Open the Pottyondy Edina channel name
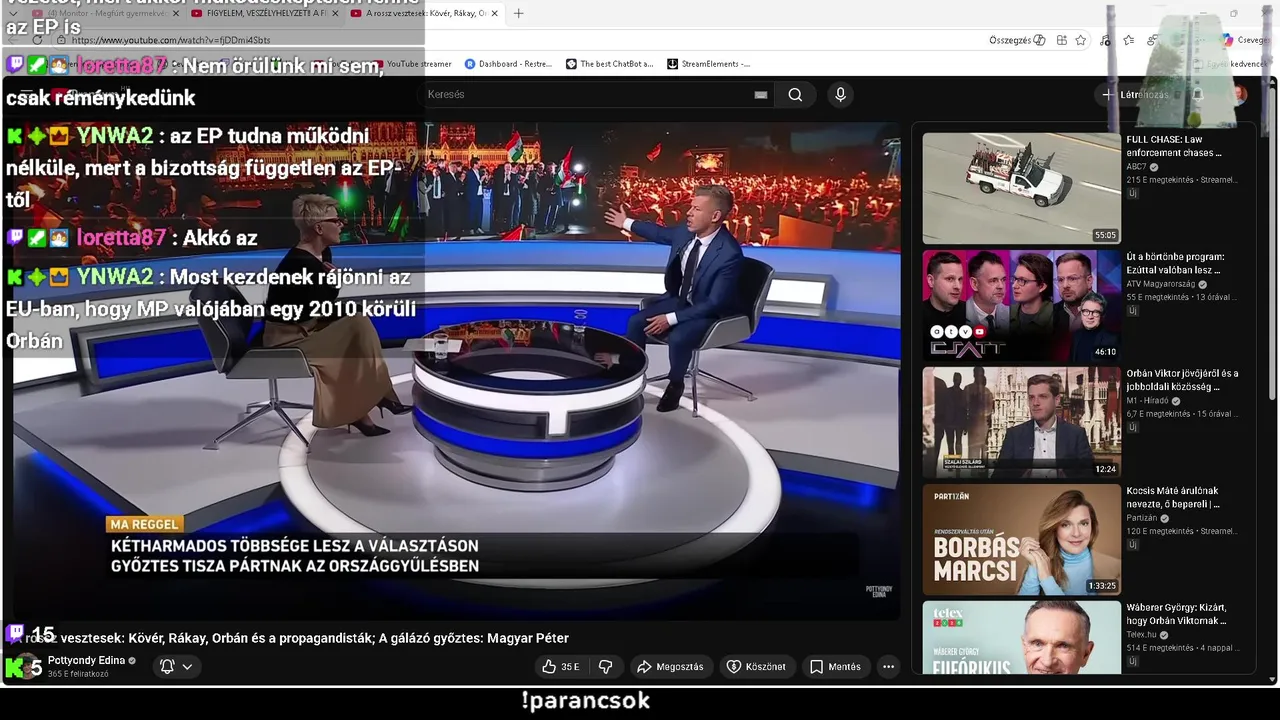Screen dimensions: 1280x720 (86, 660)
